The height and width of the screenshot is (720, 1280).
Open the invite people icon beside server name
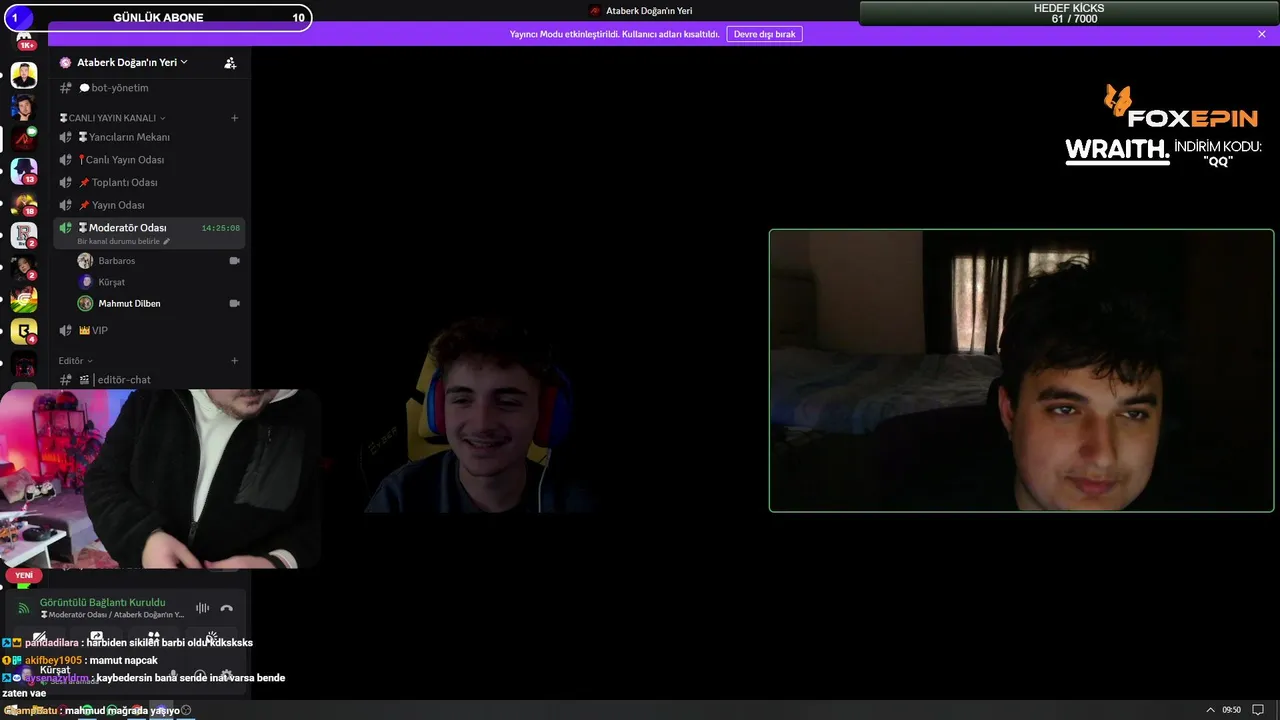click(x=230, y=62)
